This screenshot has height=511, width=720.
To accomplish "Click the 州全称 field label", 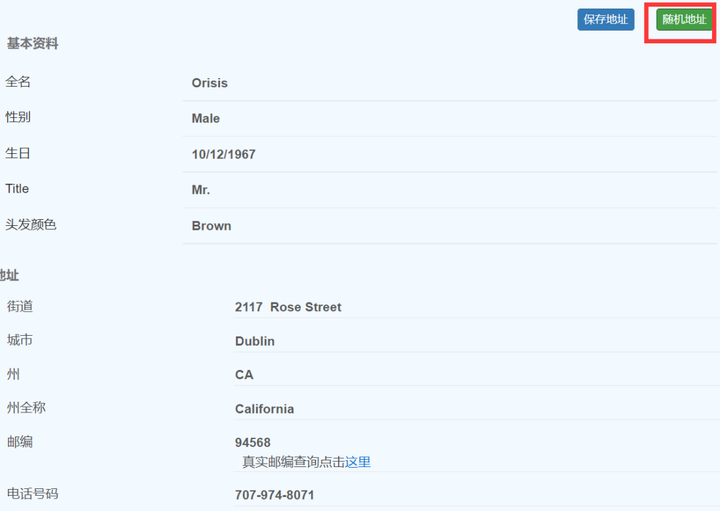I will pos(26,408).
